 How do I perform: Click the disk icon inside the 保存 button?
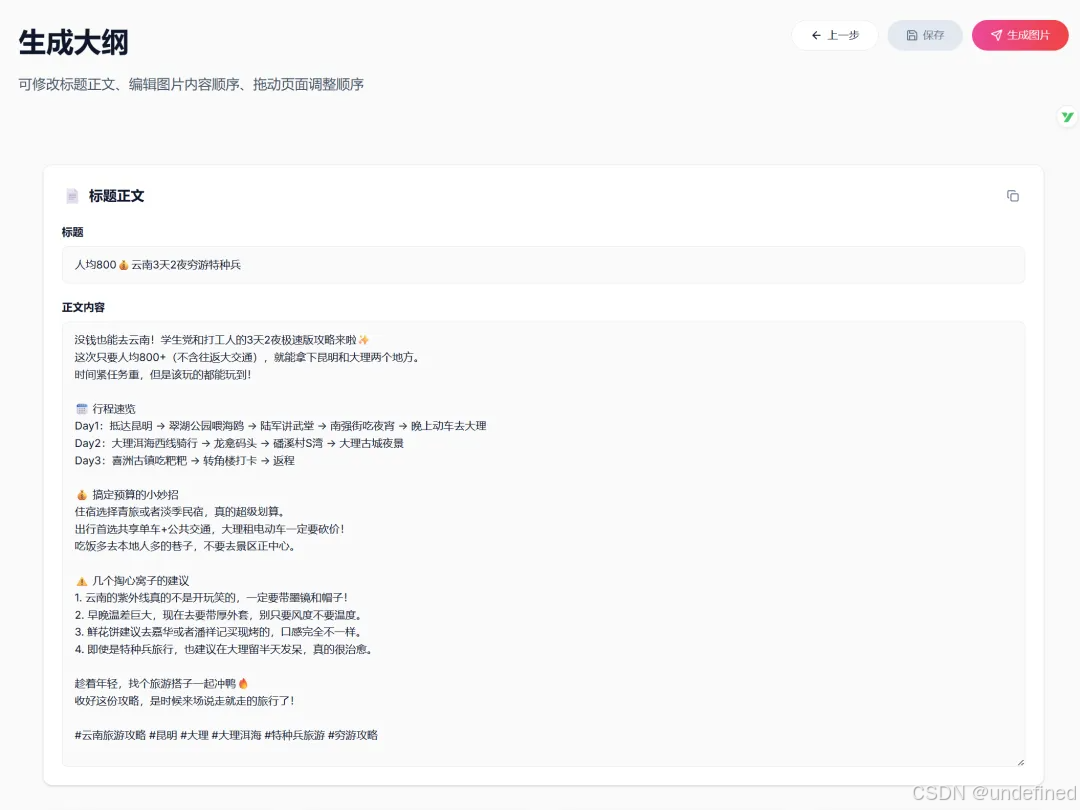[x=911, y=35]
